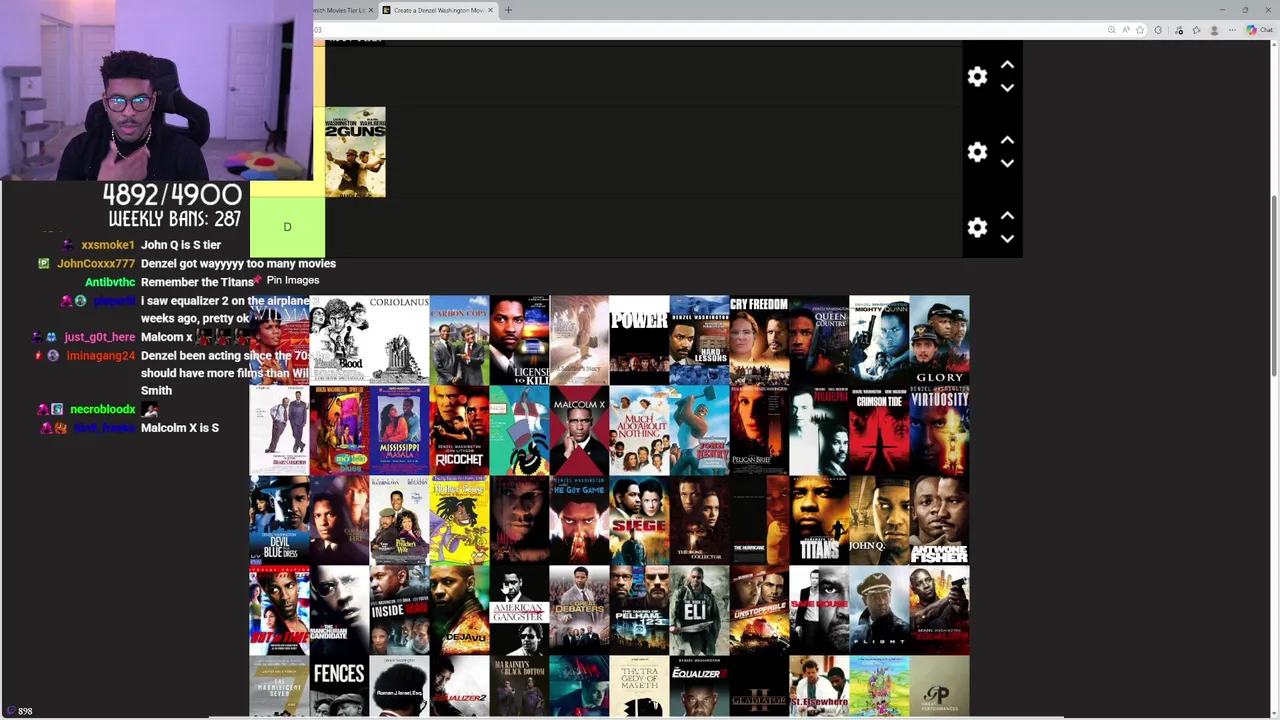Choose the Pelican Brief poster
This screenshot has height=720, width=1280.
click(x=759, y=430)
